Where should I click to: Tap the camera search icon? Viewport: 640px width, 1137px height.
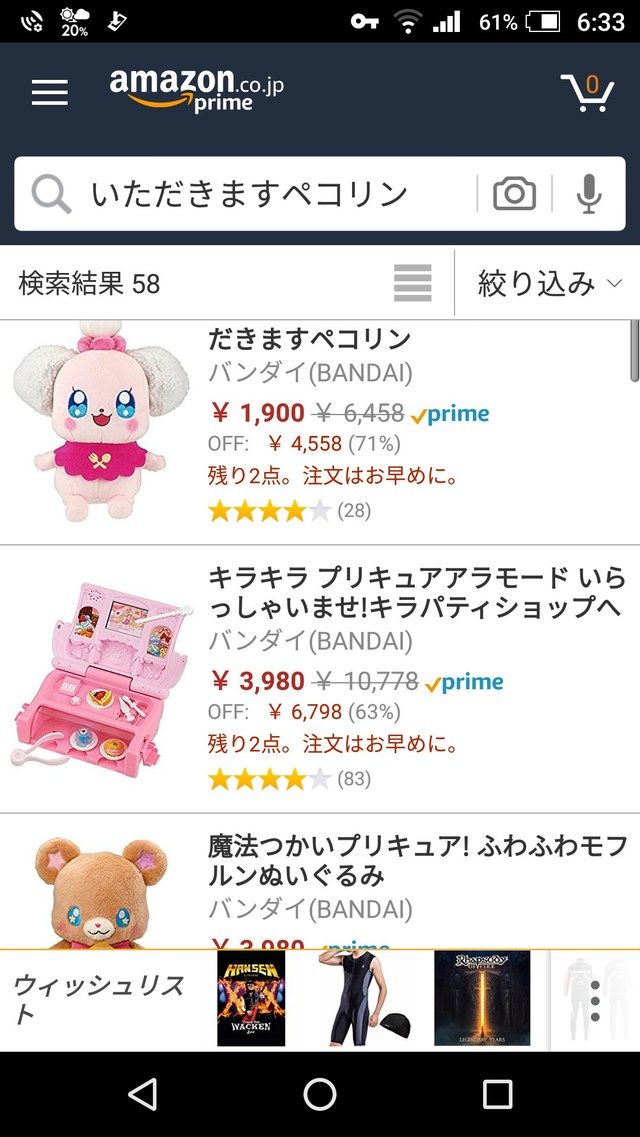514,194
